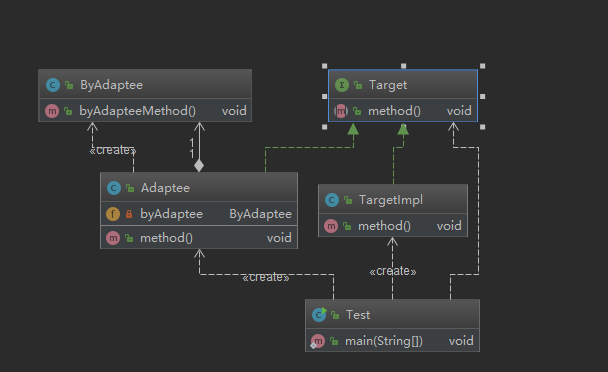The height and width of the screenshot is (372, 608).
Task: Click the method() member in Target
Action: [394, 111]
